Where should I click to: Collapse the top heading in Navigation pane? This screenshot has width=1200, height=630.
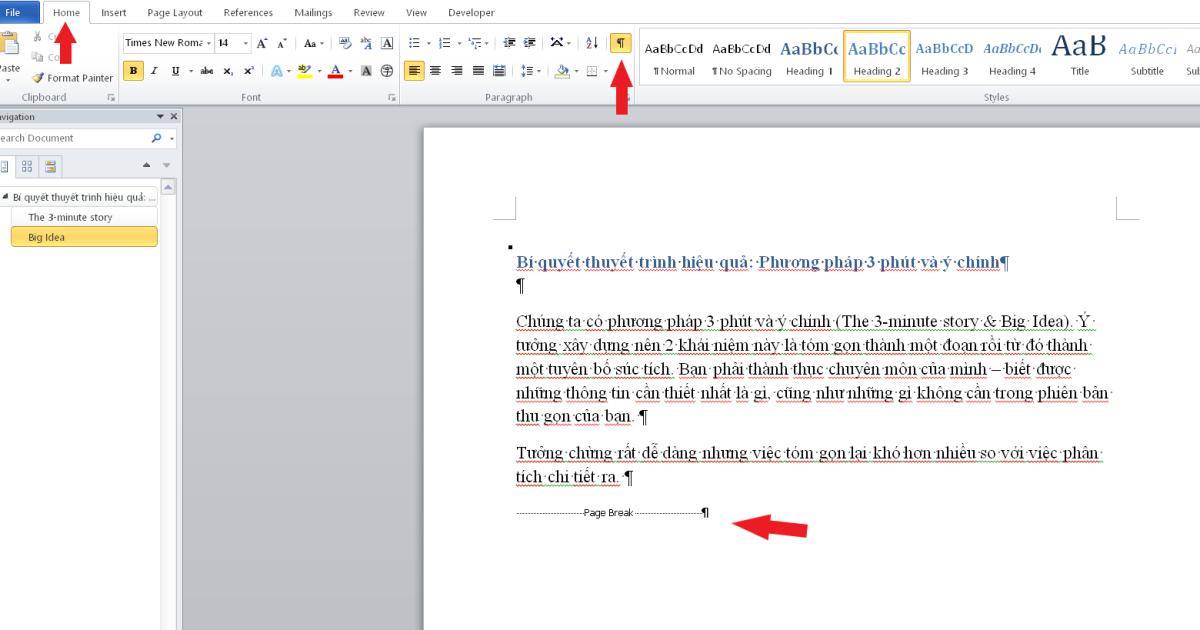point(5,197)
